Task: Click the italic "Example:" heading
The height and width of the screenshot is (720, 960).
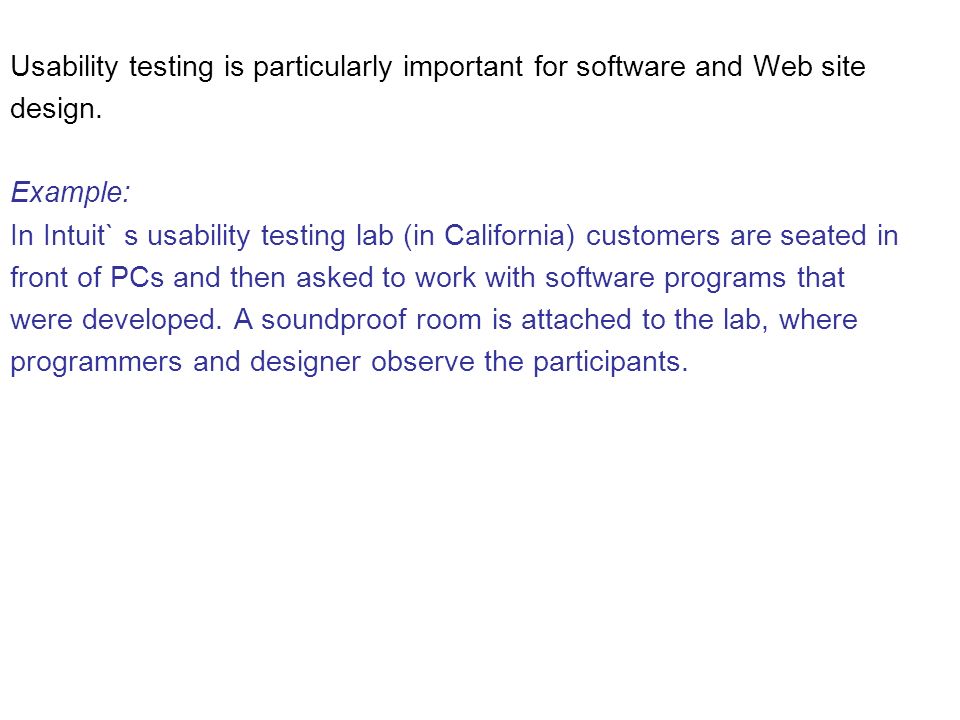Action: [70, 192]
